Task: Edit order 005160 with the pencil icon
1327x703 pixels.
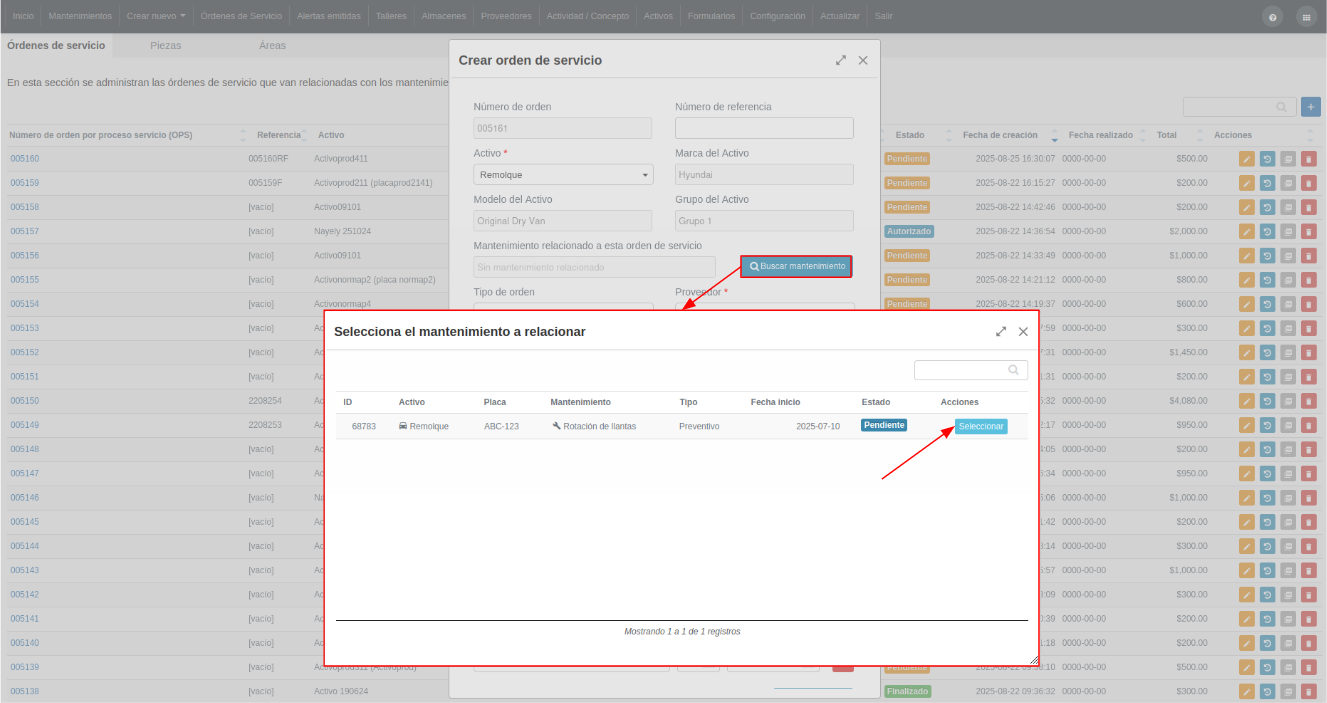Action: [1246, 158]
